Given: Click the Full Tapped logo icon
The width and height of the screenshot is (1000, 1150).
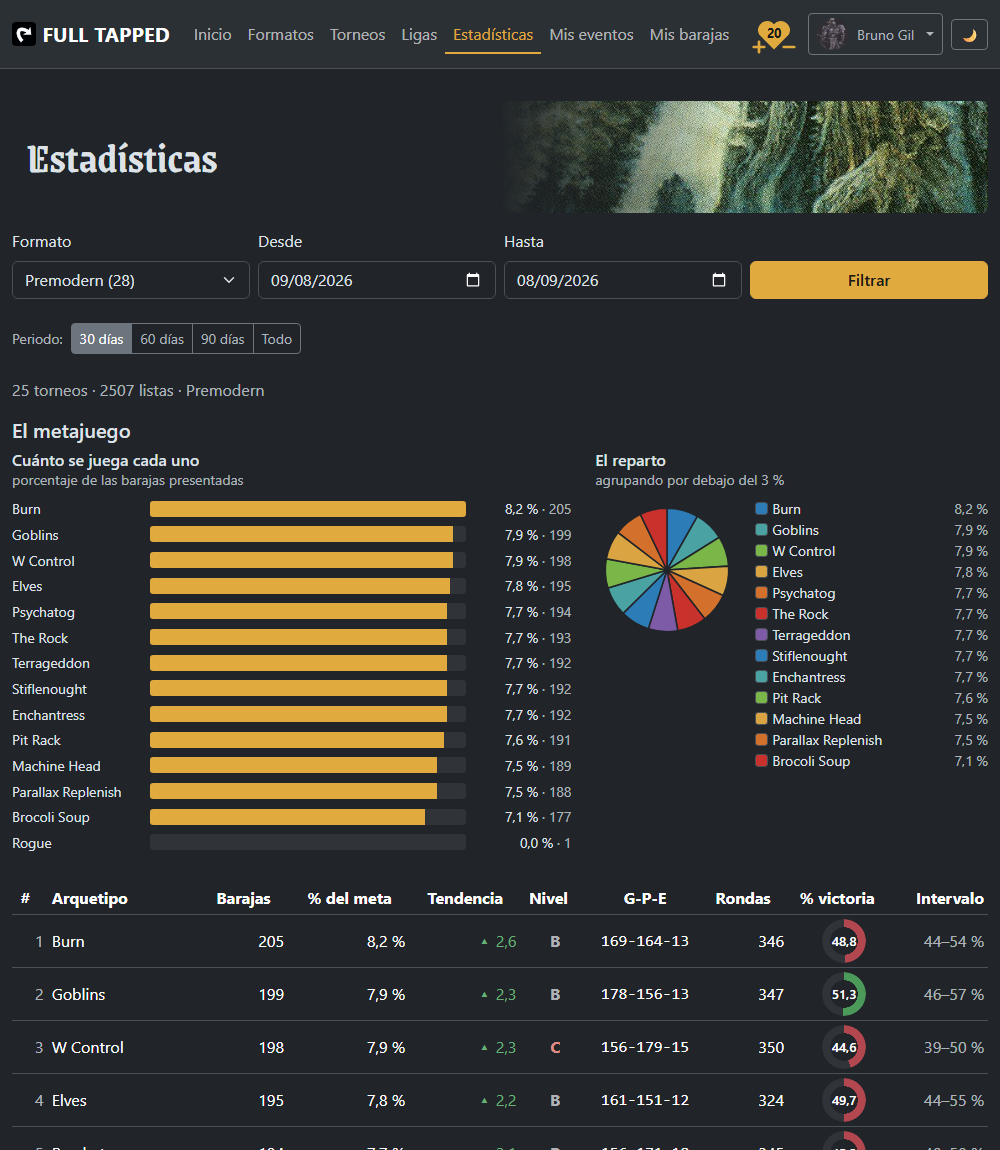Looking at the screenshot, I should [x=24, y=34].
